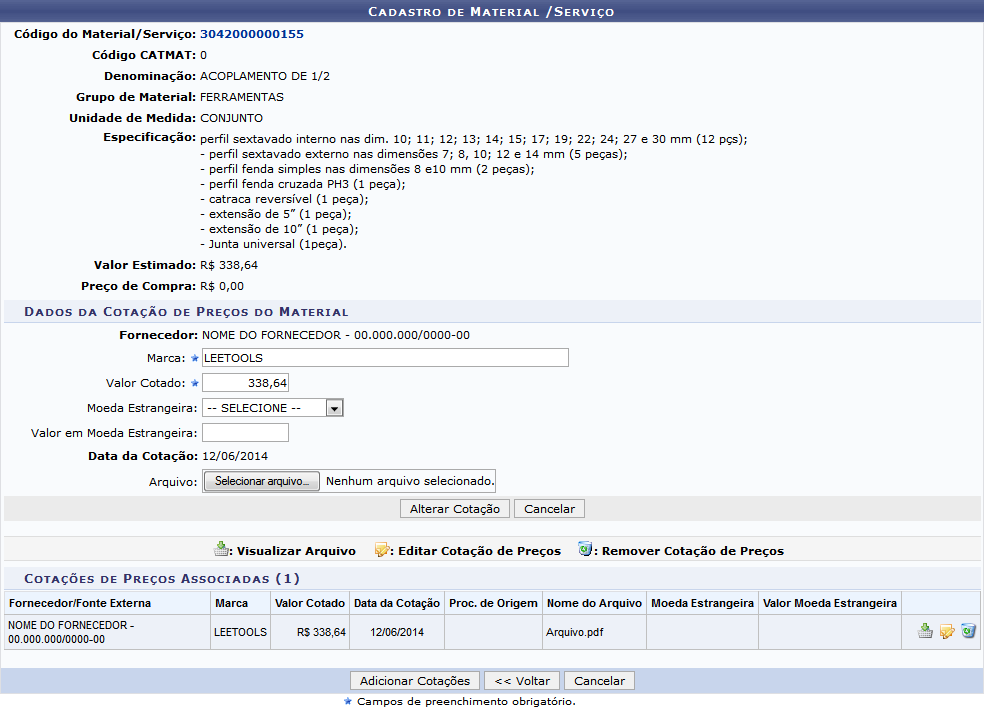
Task: Click the Marca field containing LEETOOLS
Action: click(385, 358)
